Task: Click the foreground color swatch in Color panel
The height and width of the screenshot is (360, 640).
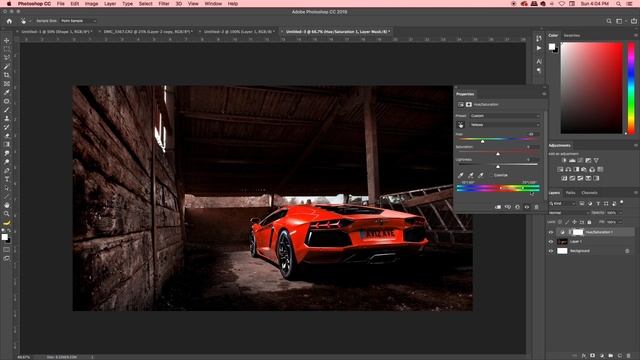Action: point(552,47)
